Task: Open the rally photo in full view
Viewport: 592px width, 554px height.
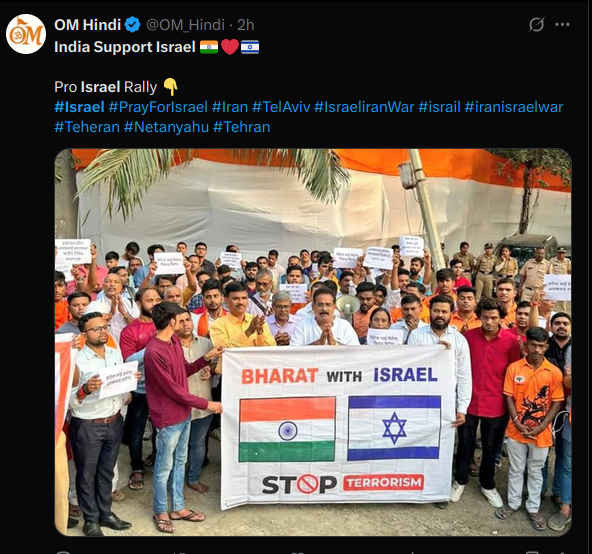Action: coord(313,342)
